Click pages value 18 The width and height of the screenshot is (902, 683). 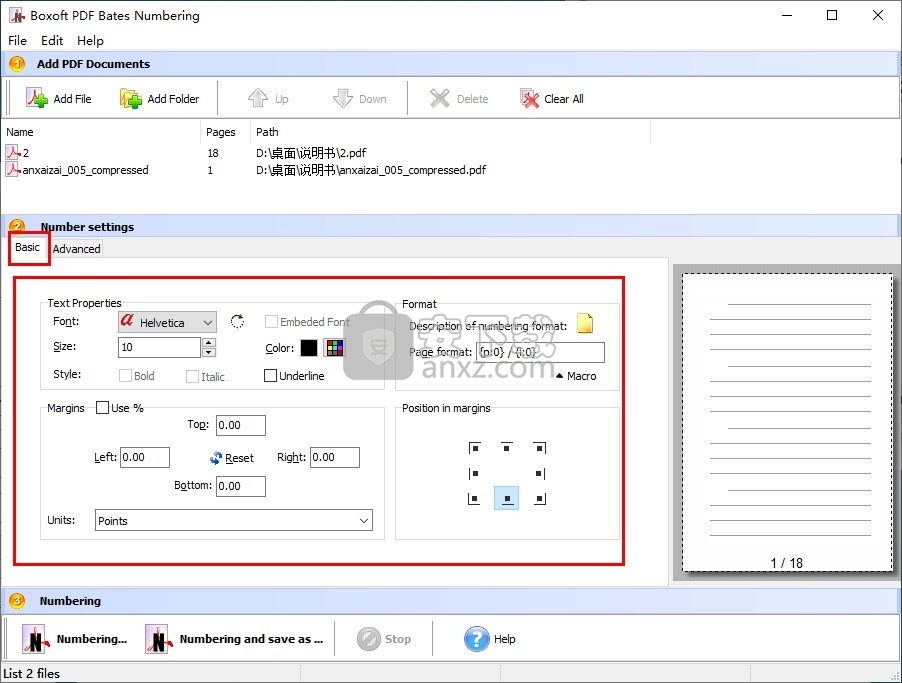213,153
